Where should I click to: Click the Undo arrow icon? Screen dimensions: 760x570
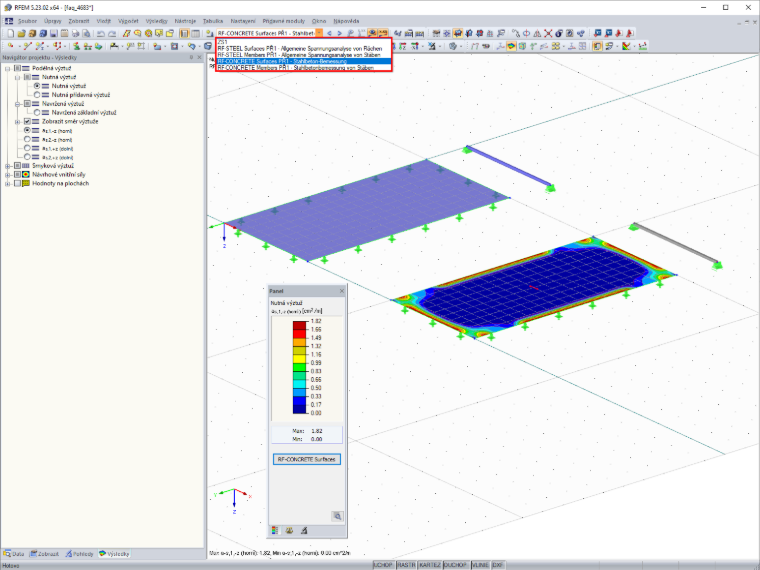tap(101, 33)
